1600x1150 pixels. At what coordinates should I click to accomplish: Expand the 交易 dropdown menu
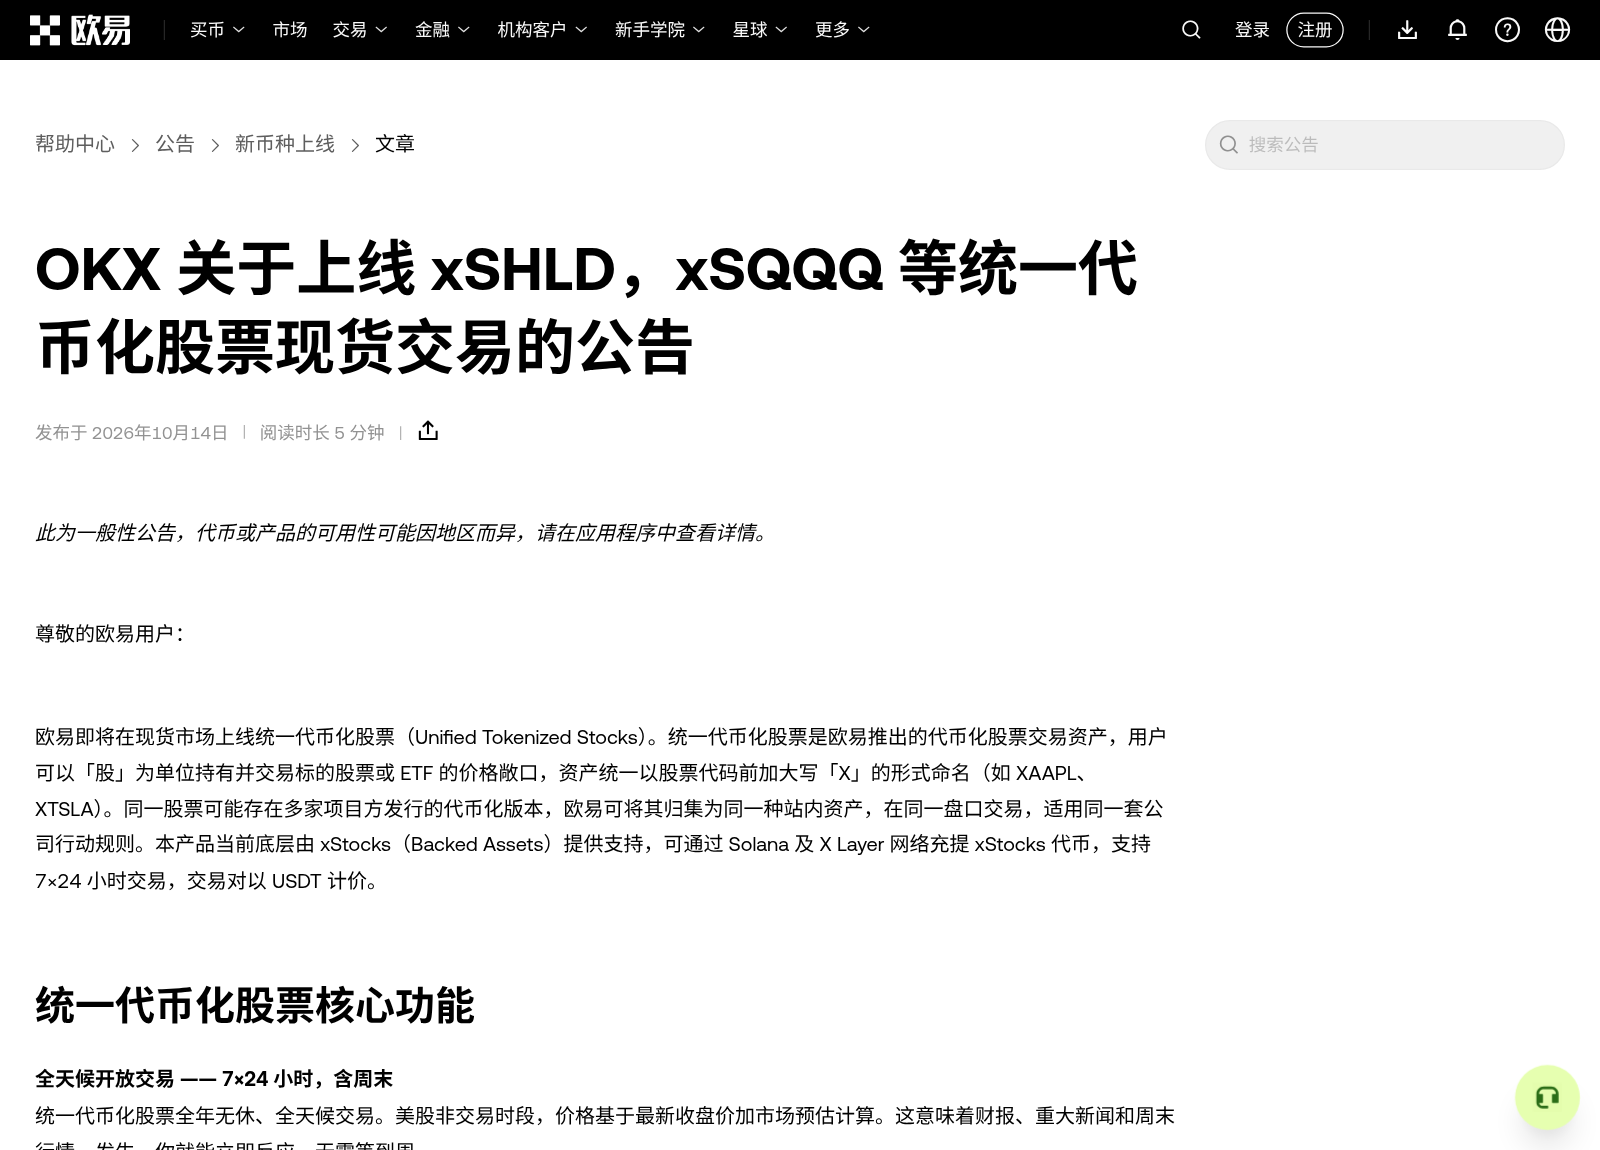[360, 30]
